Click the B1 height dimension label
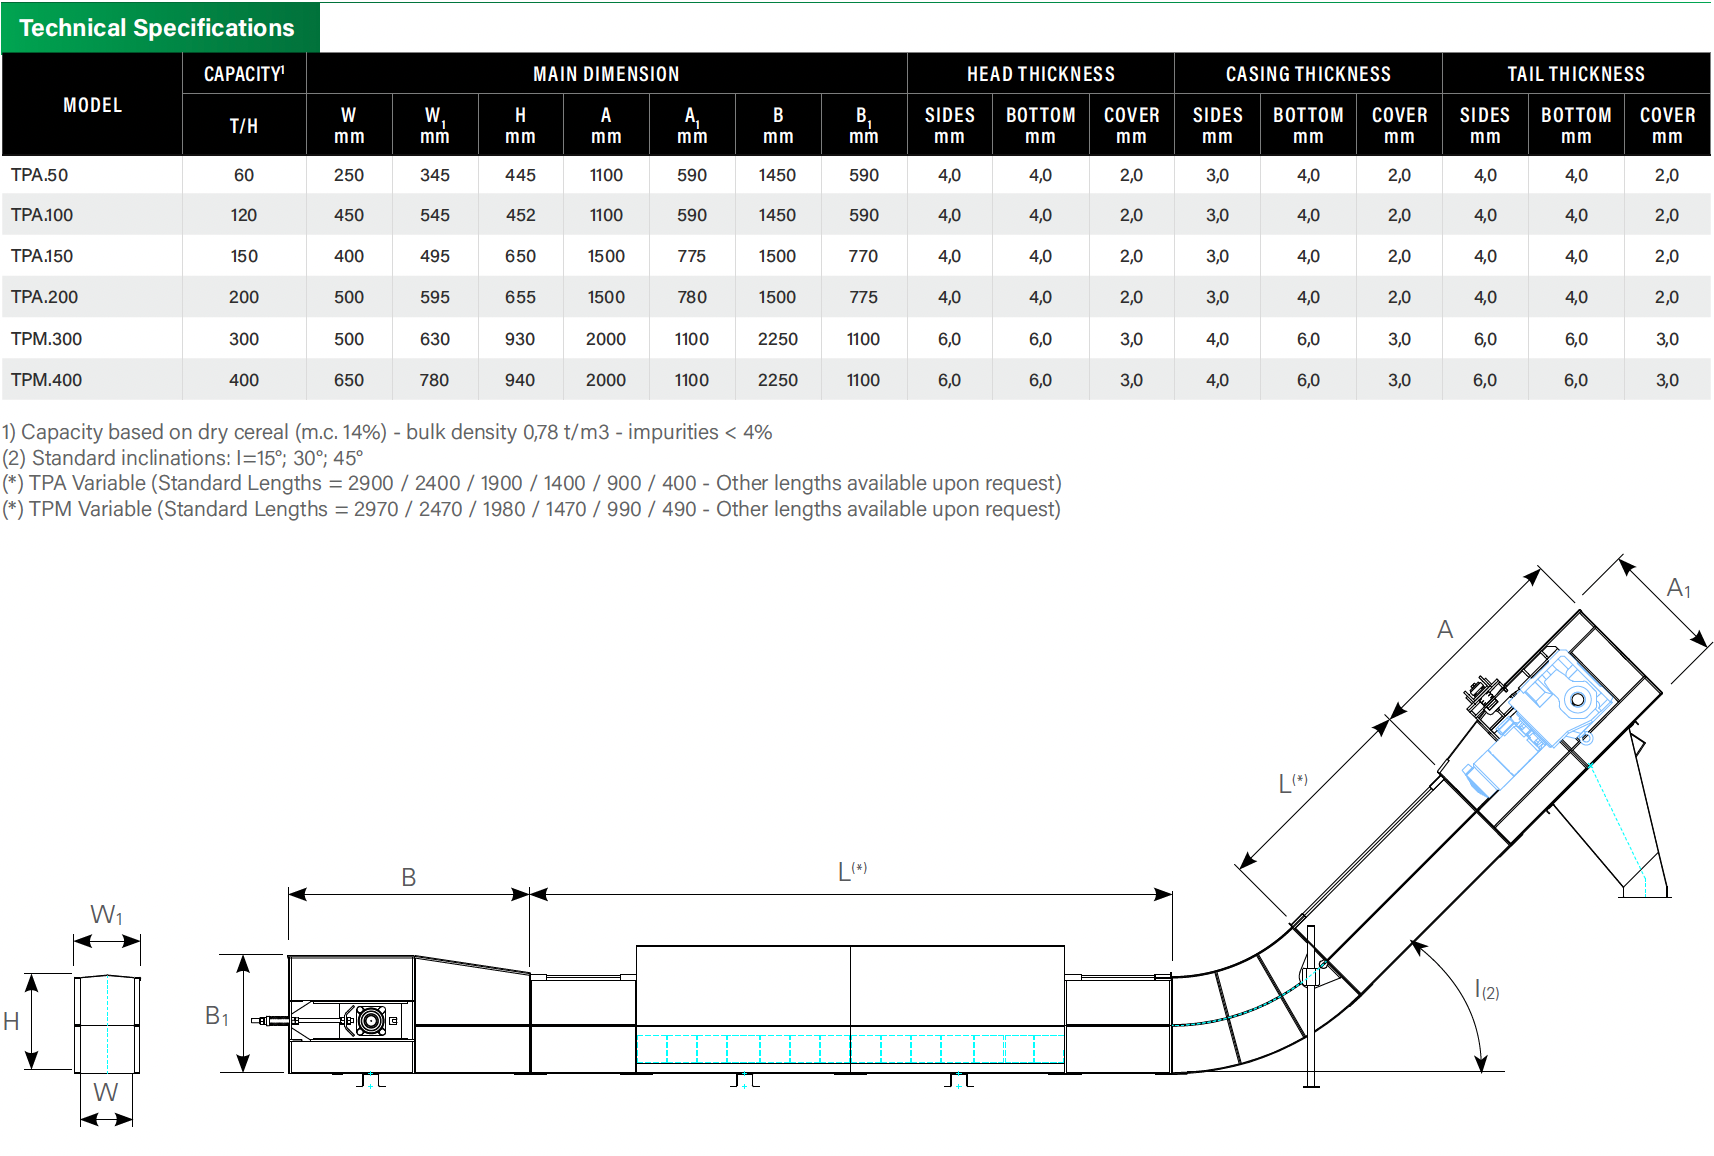Screen dimensions: 1714x1156 pos(217,1016)
